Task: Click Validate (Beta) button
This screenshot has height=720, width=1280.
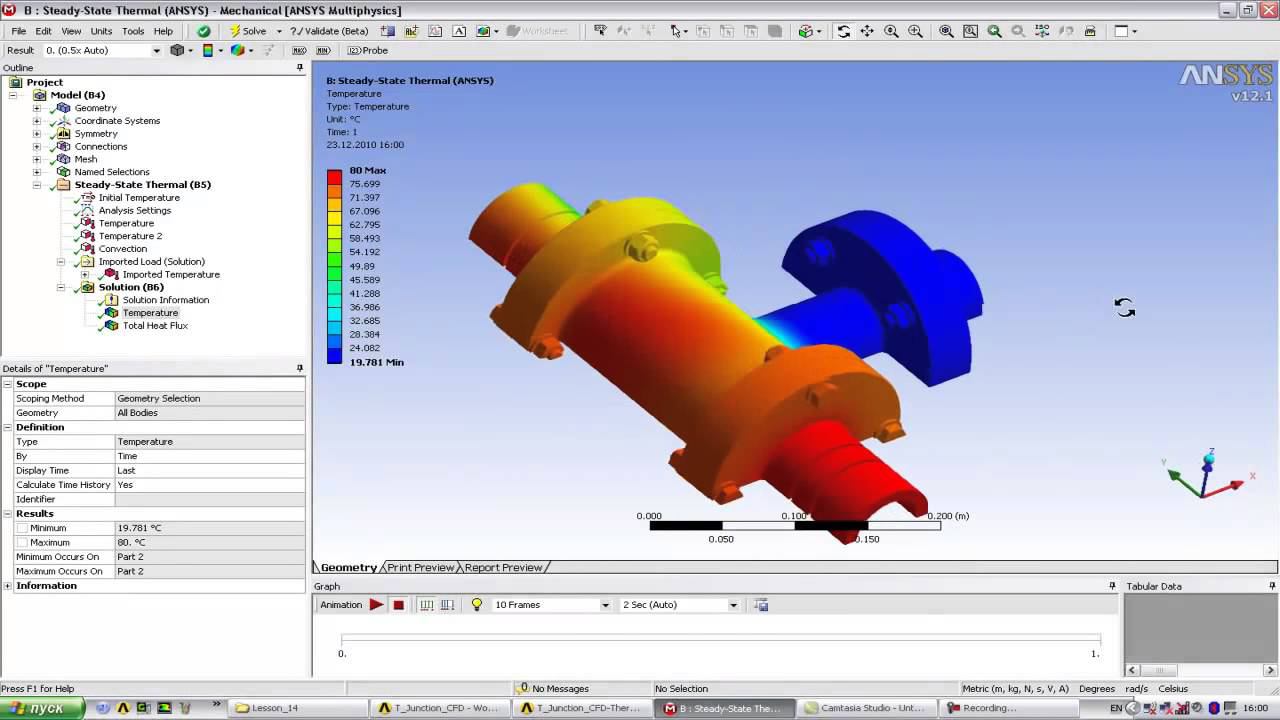Action: point(329,31)
